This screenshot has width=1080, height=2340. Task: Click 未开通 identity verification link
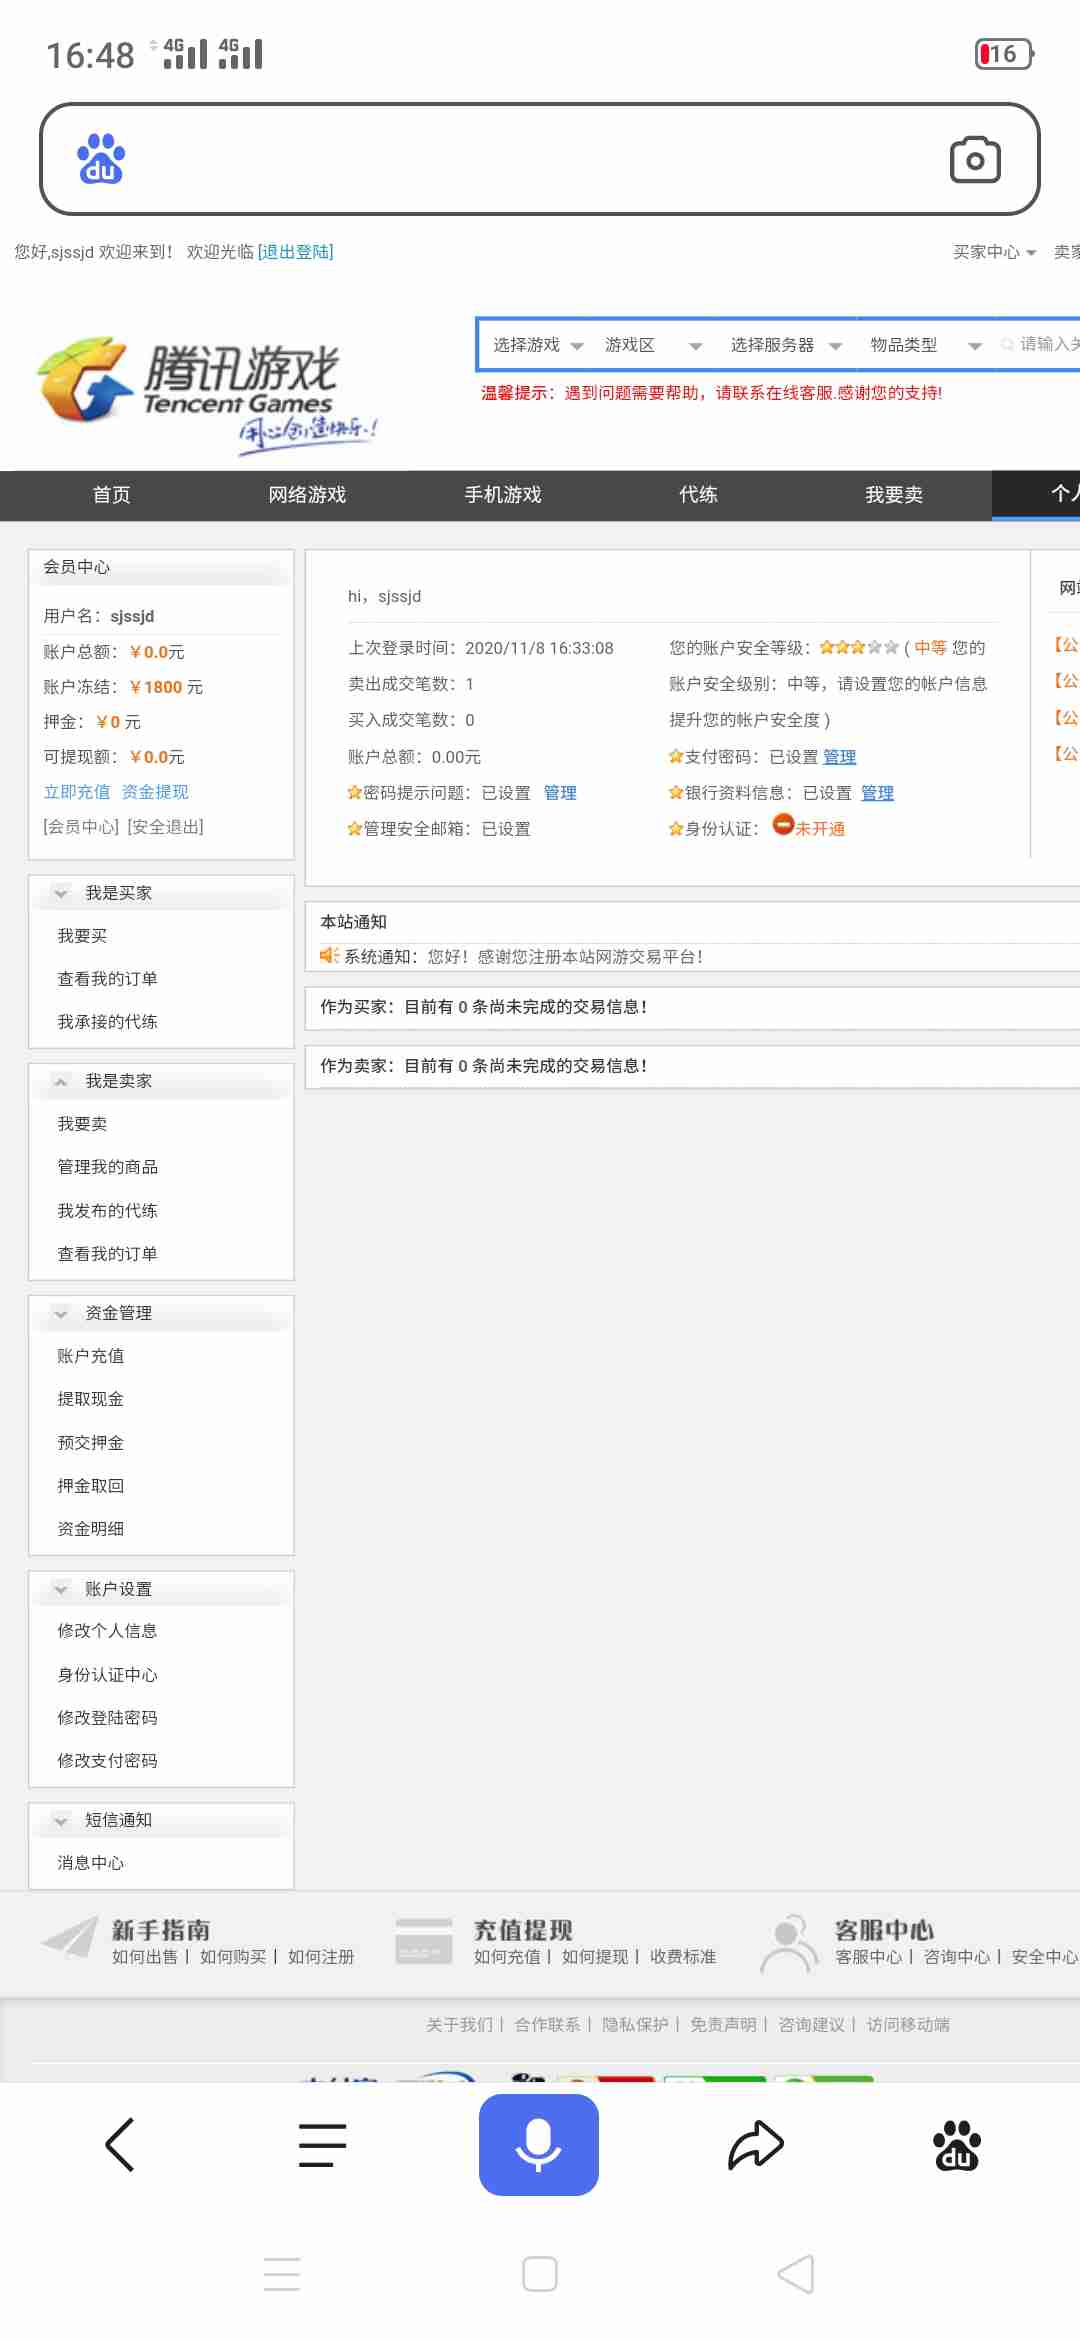820,829
